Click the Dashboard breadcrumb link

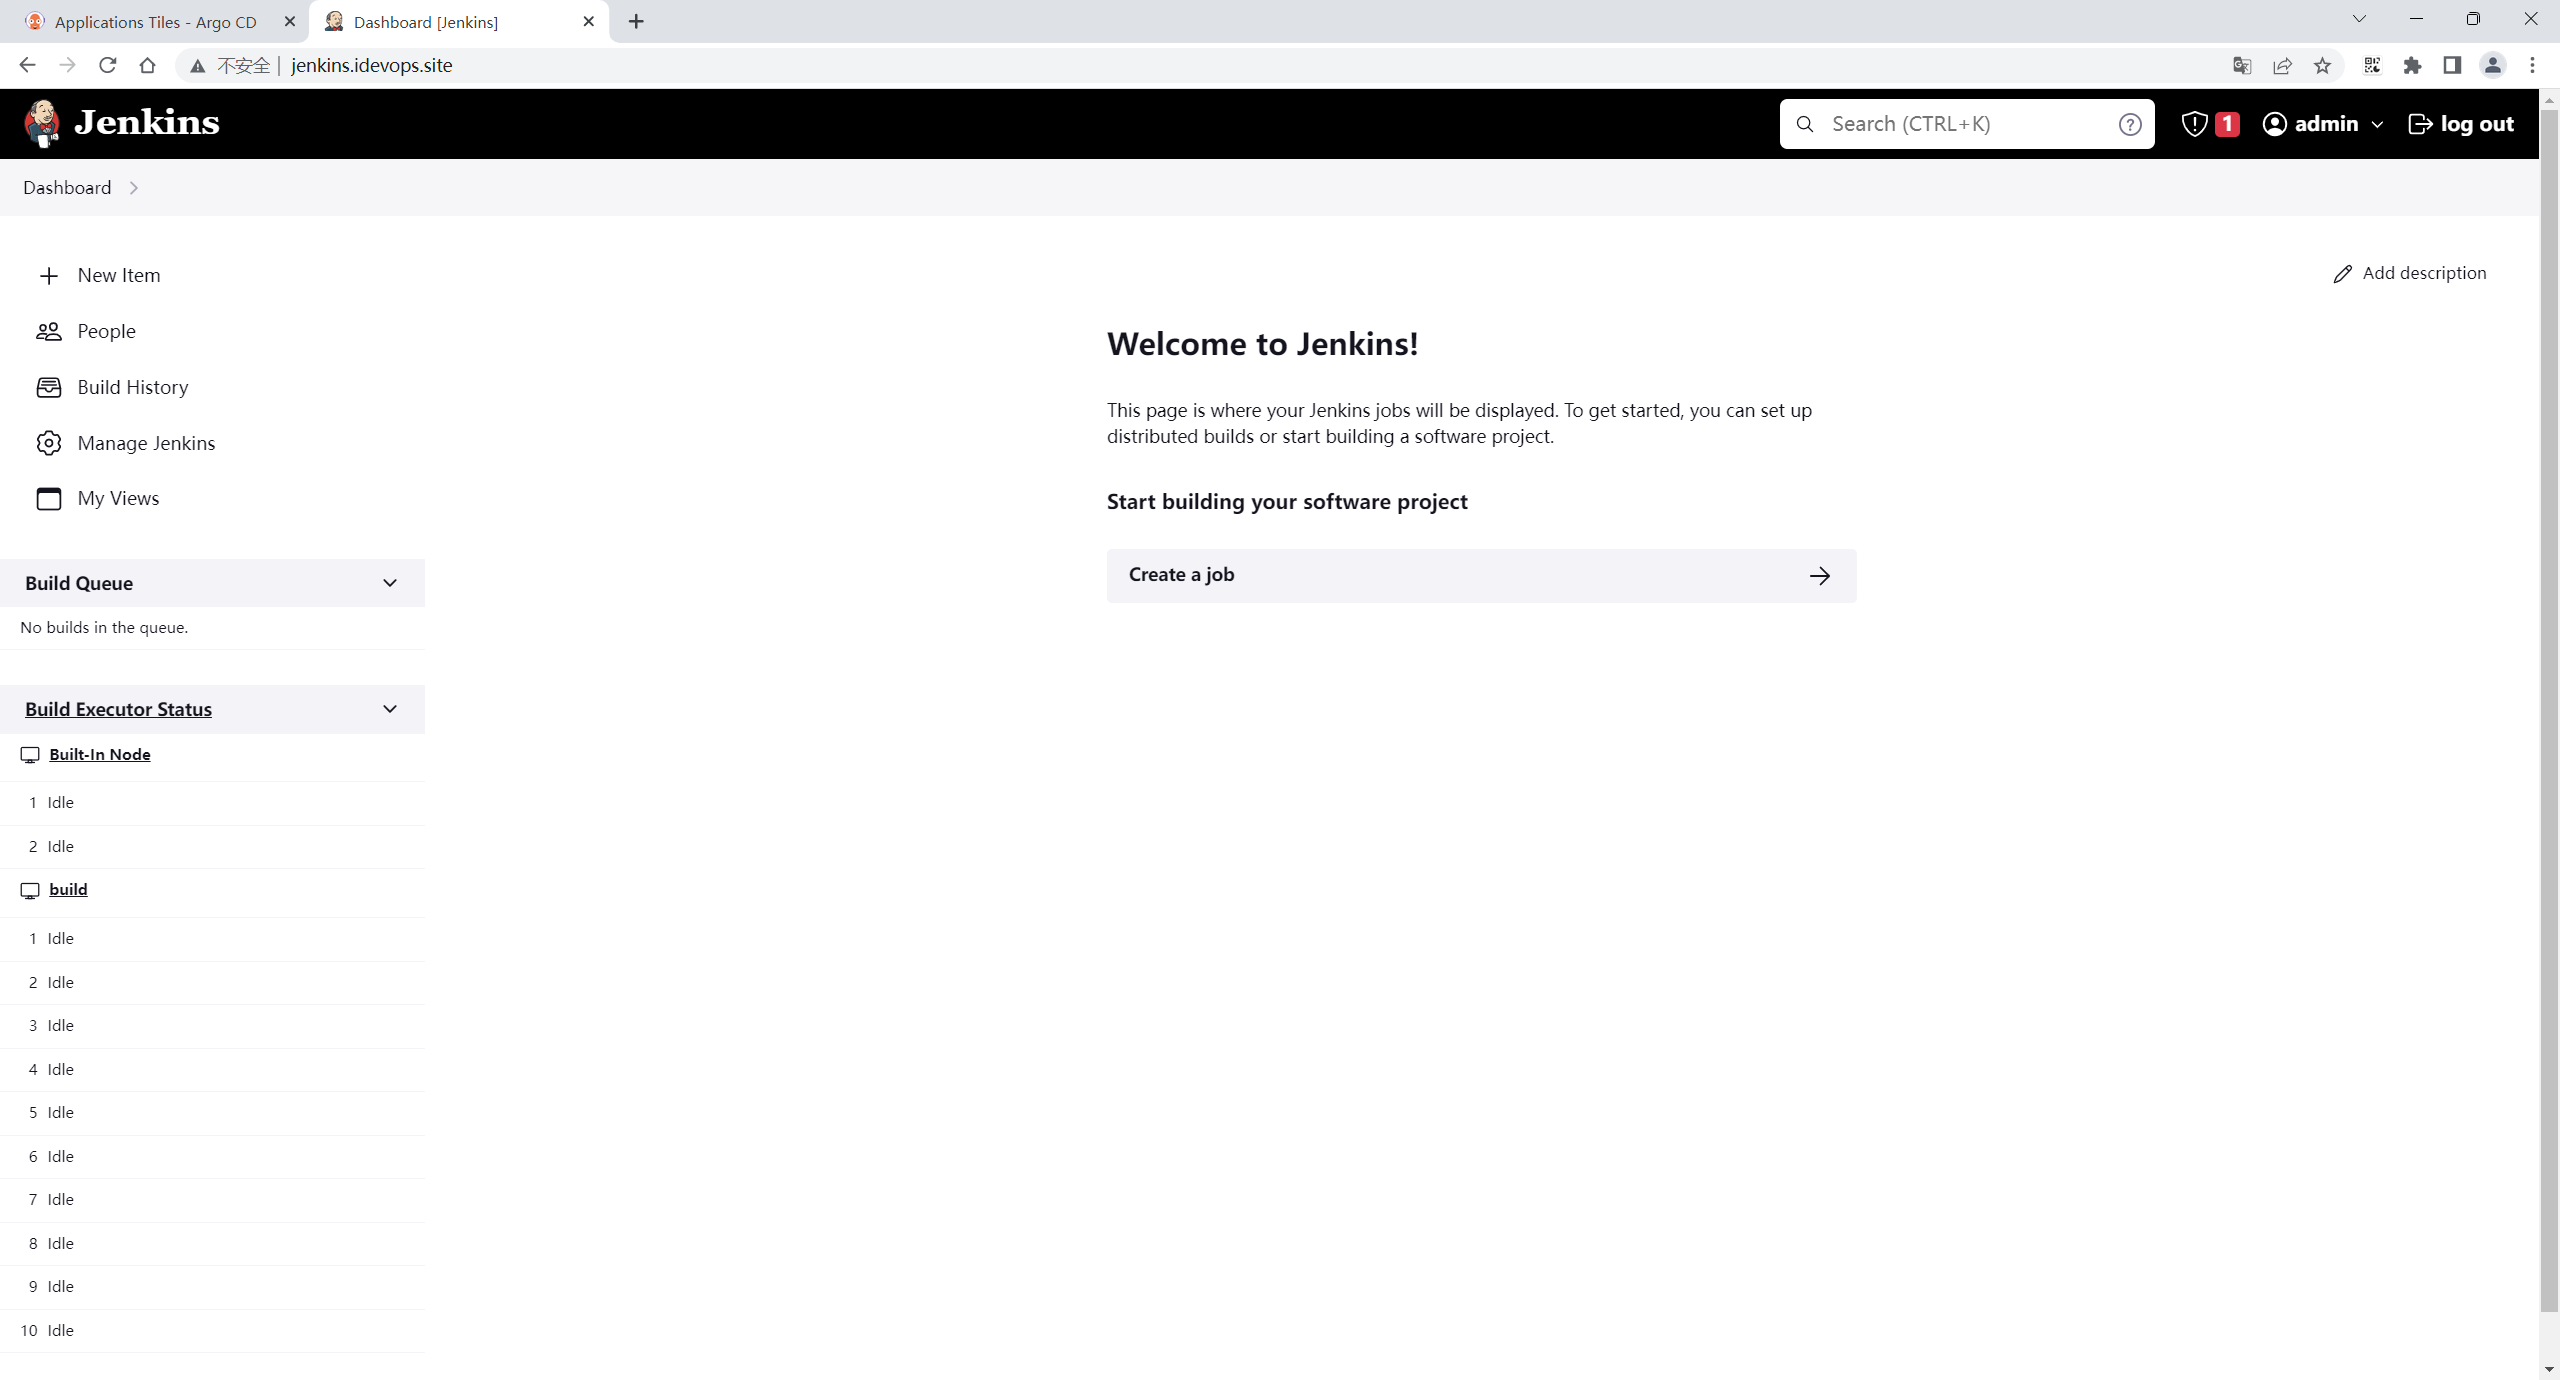point(67,188)
